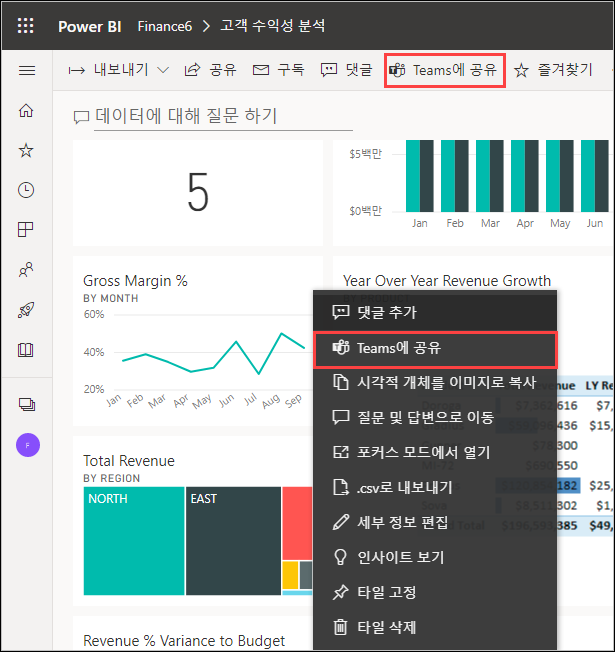Click the $5백만 axis label

[366, 154]
